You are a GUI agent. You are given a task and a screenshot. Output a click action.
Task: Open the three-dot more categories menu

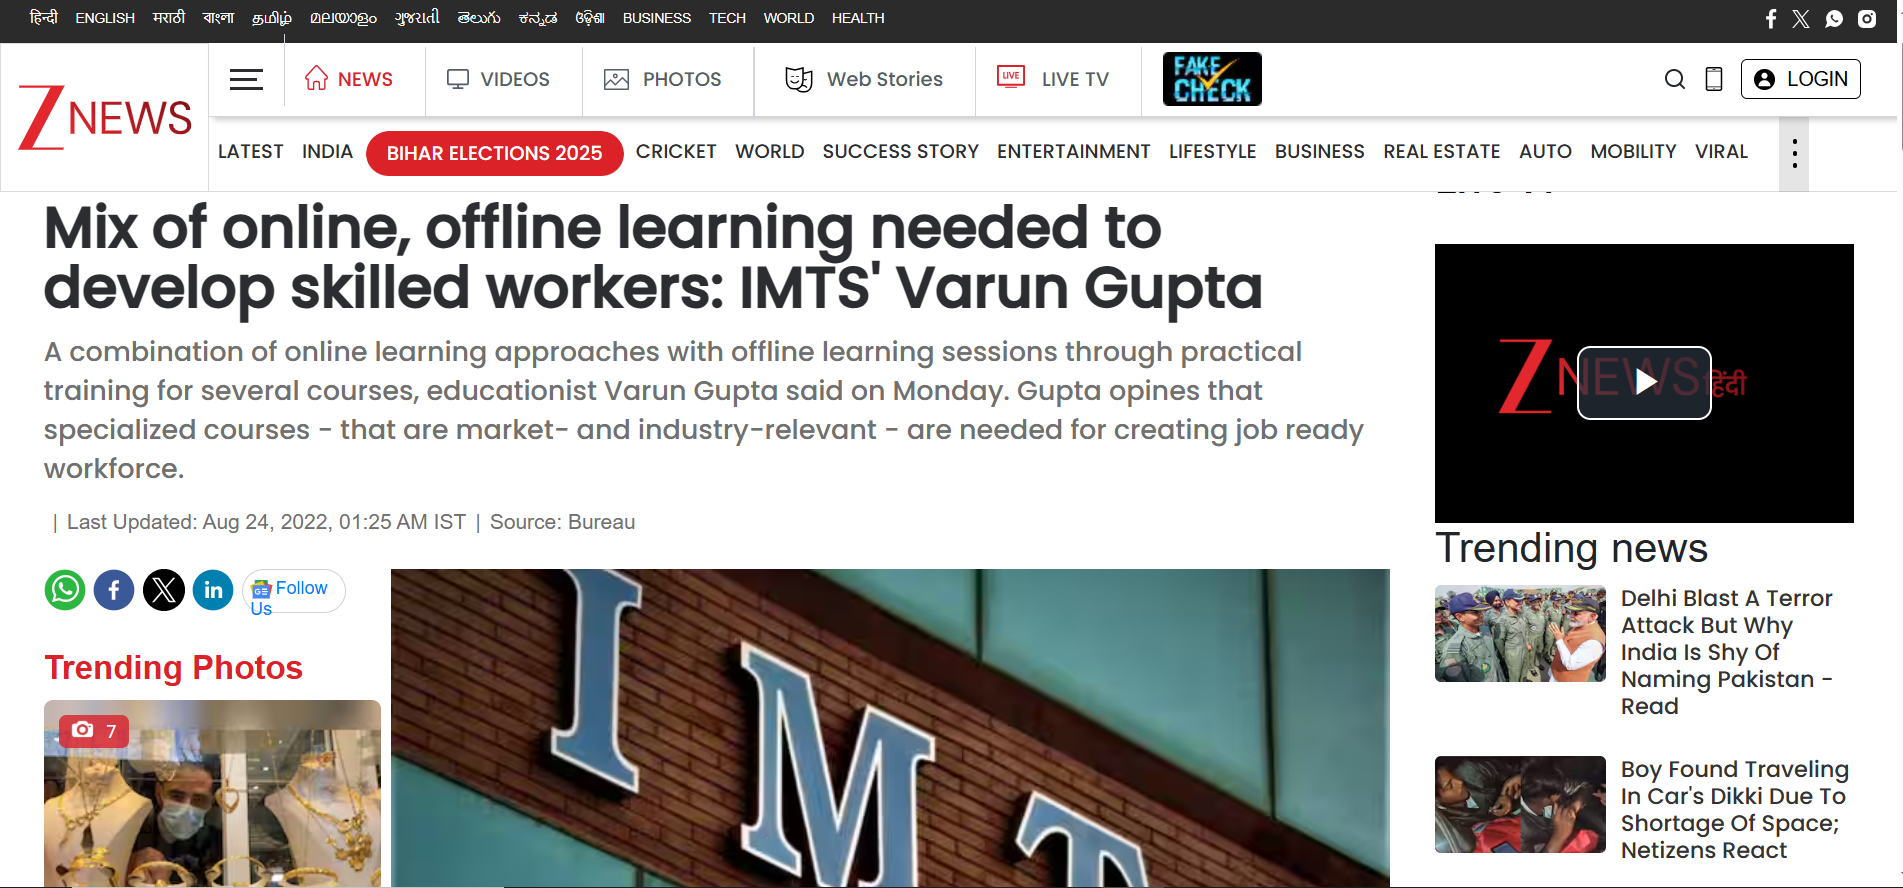[x=1794, y=153]
